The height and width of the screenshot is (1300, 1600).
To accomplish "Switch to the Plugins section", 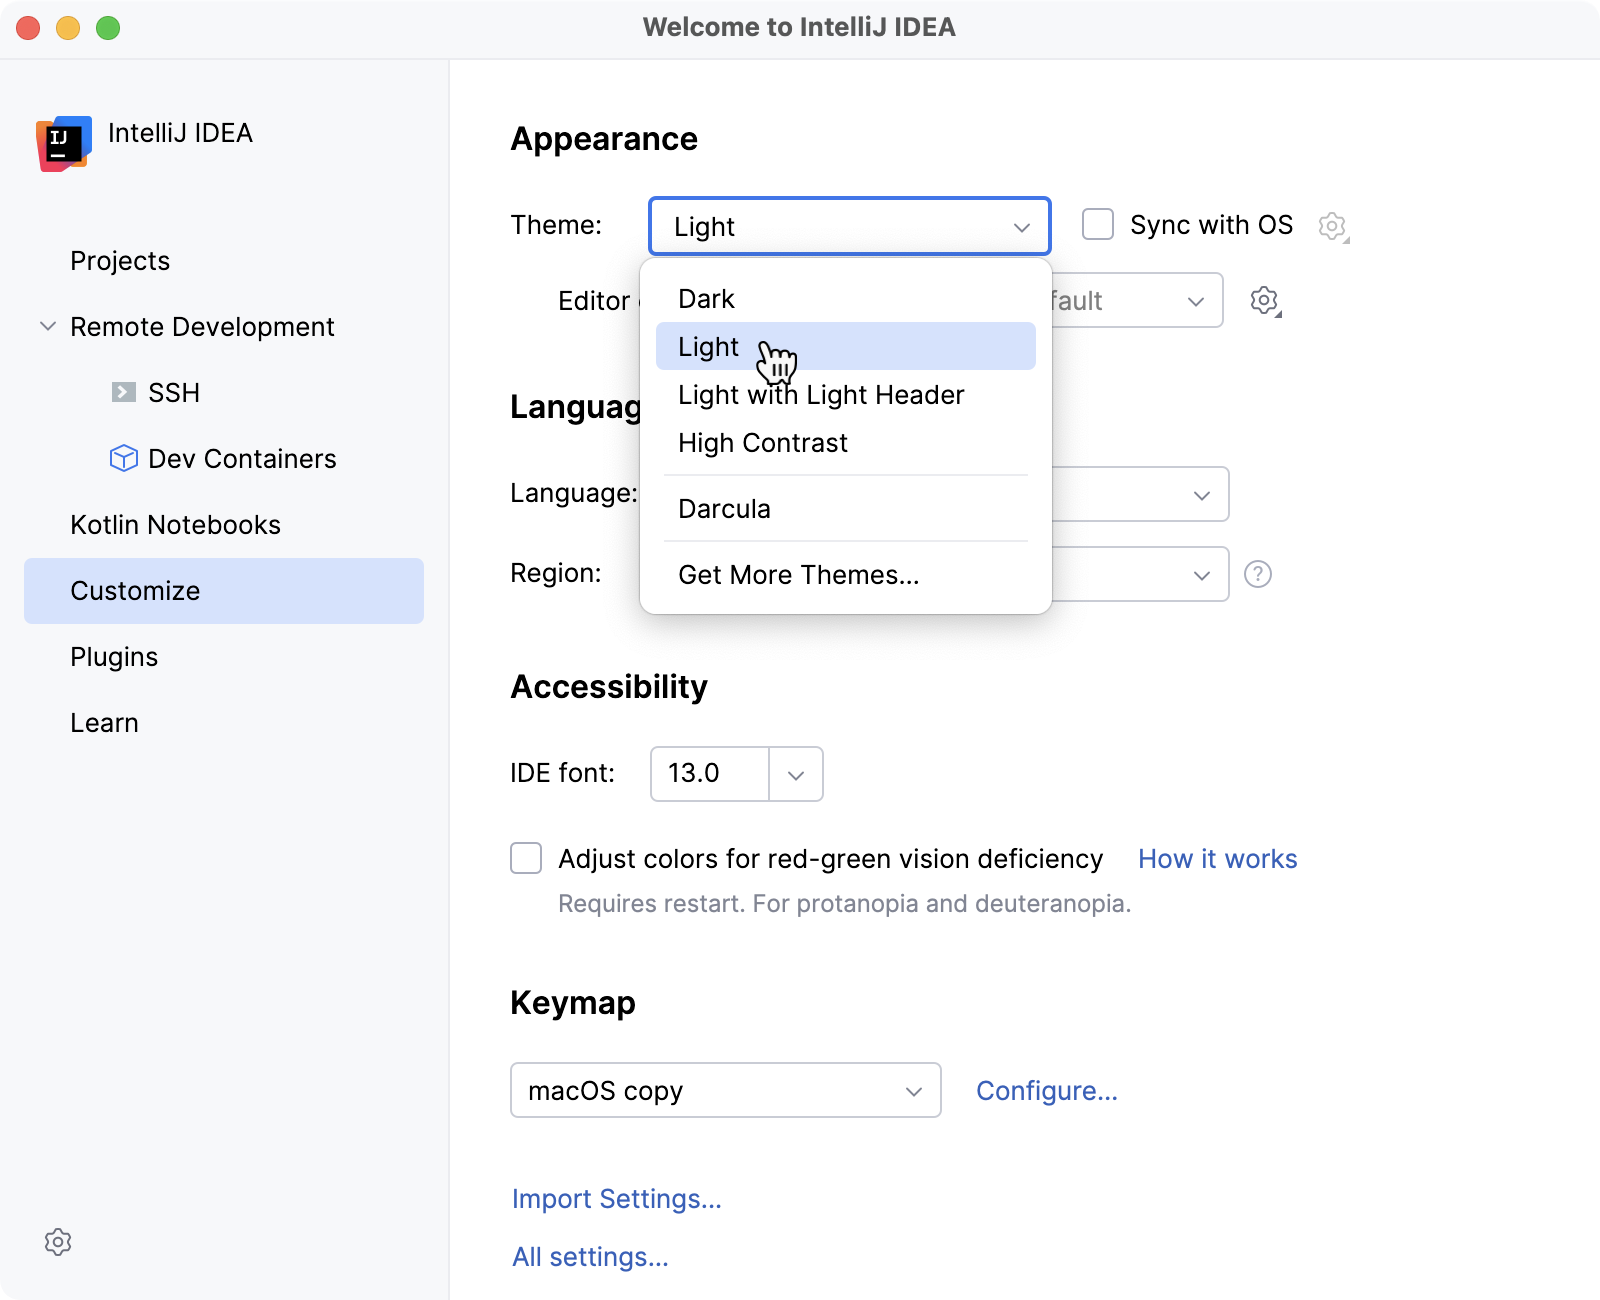I will (113, 656).
